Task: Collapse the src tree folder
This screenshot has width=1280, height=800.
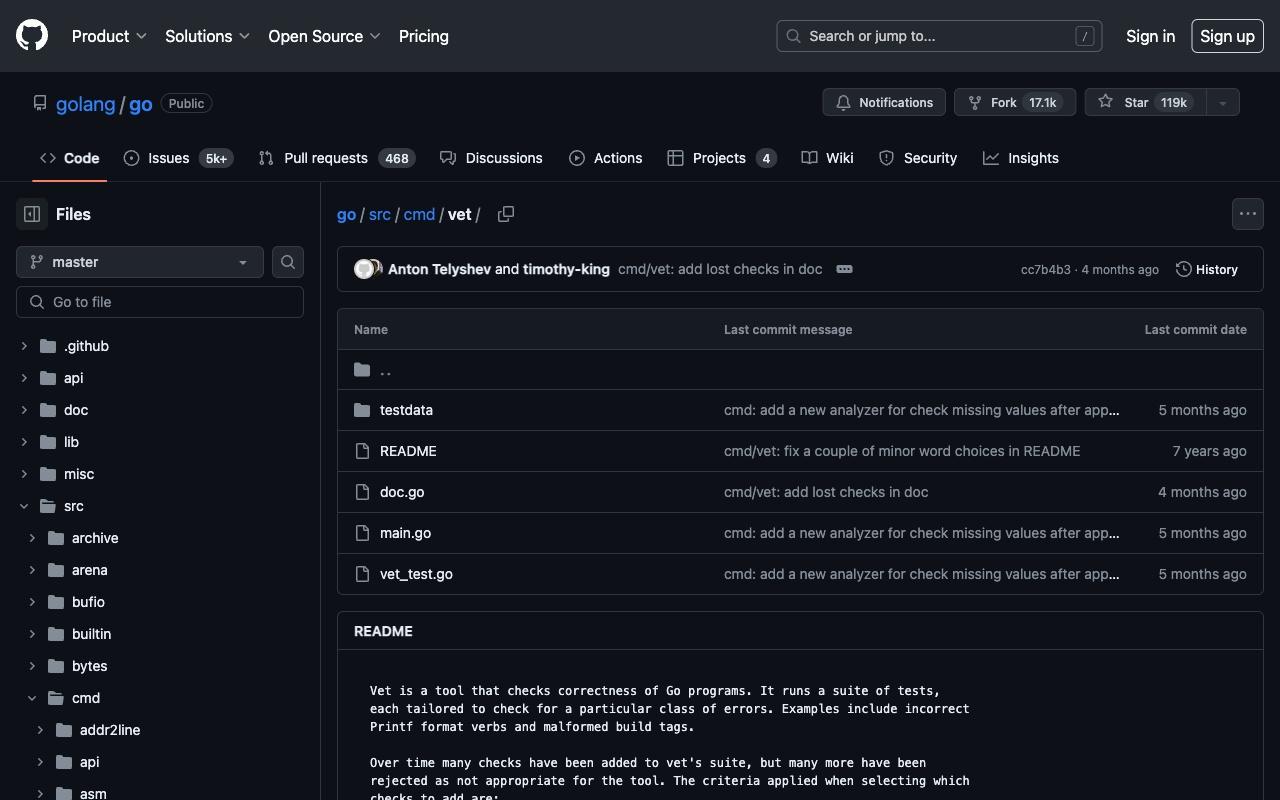Action: coord(24,506)
